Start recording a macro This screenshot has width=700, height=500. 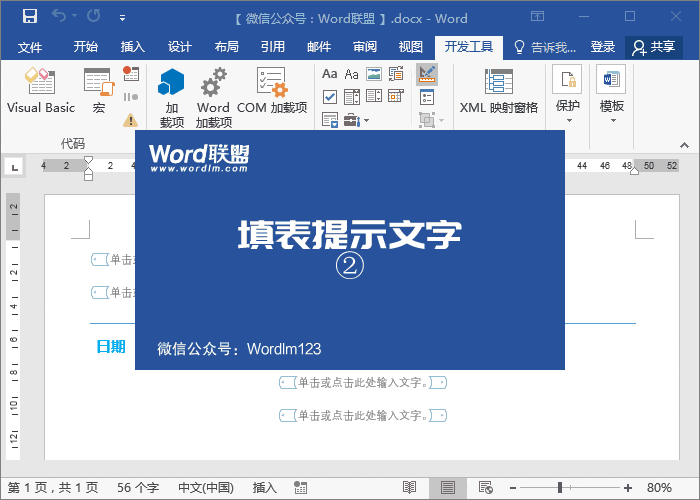[x=131, y=74]
